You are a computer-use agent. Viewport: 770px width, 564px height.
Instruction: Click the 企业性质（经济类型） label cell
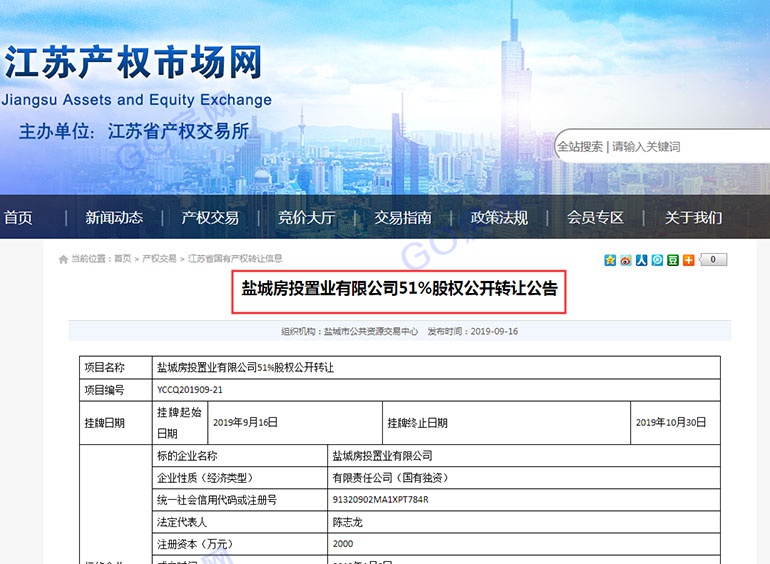tap(240, 478)
